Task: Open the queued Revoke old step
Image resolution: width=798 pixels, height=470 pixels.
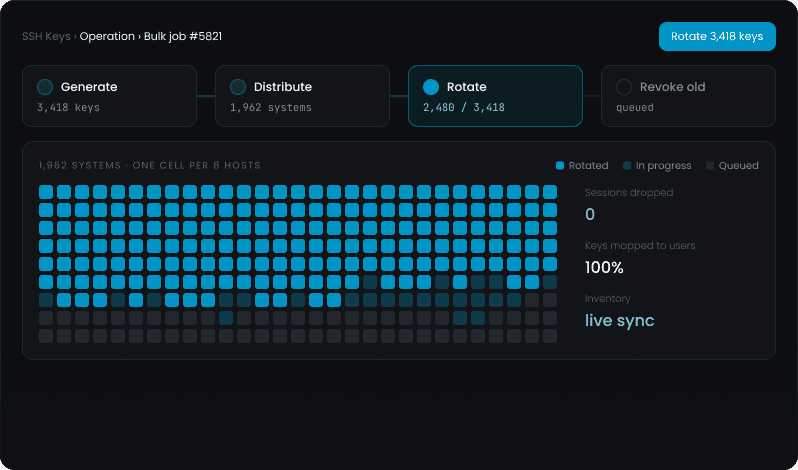Action: (688, 96)
